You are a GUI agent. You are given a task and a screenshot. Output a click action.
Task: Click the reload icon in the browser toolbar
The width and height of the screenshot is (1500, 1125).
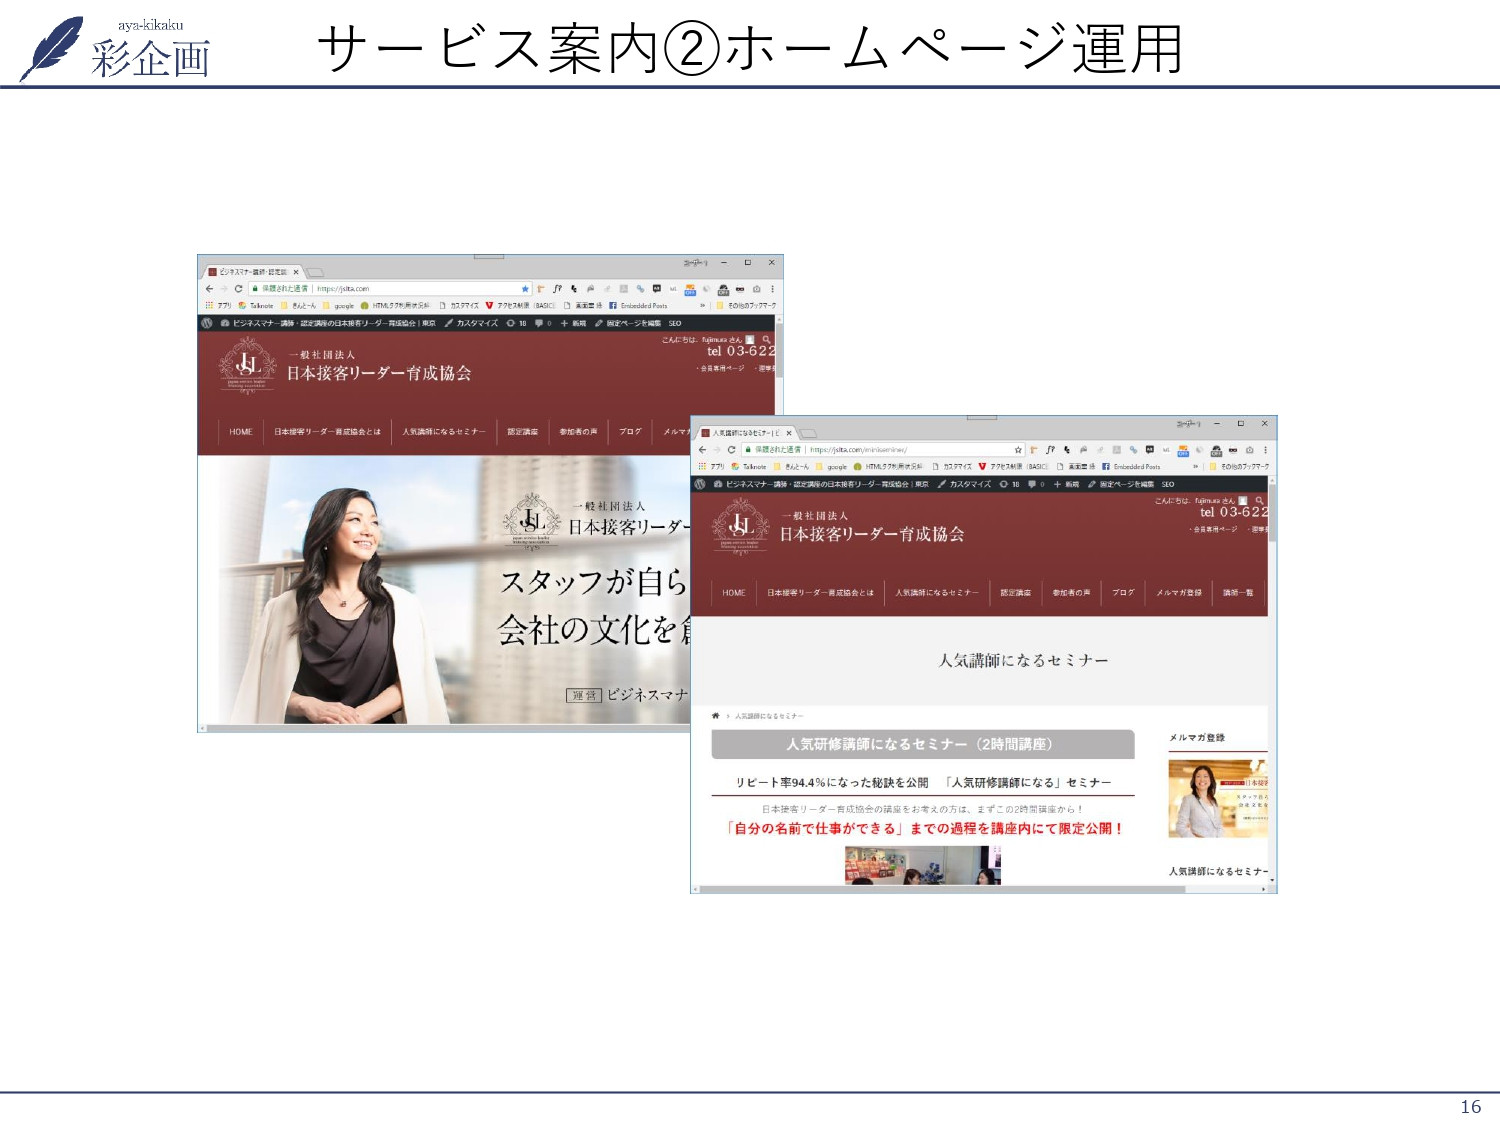point(731,448)
